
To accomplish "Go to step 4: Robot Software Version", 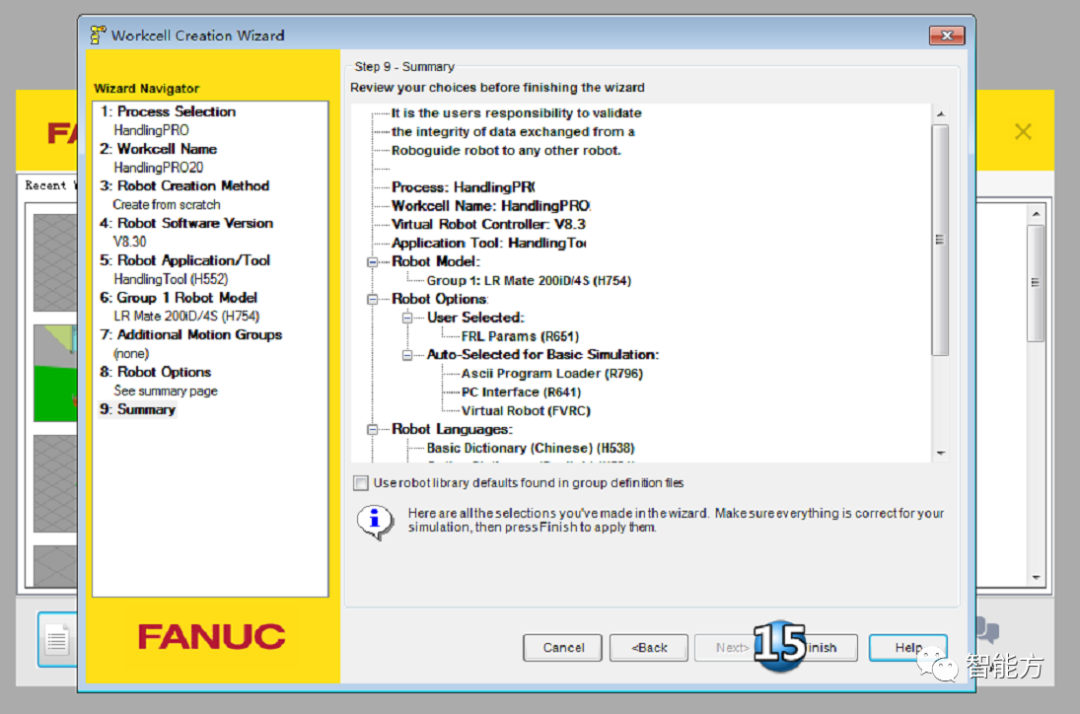I will click(x=187, y=223).
